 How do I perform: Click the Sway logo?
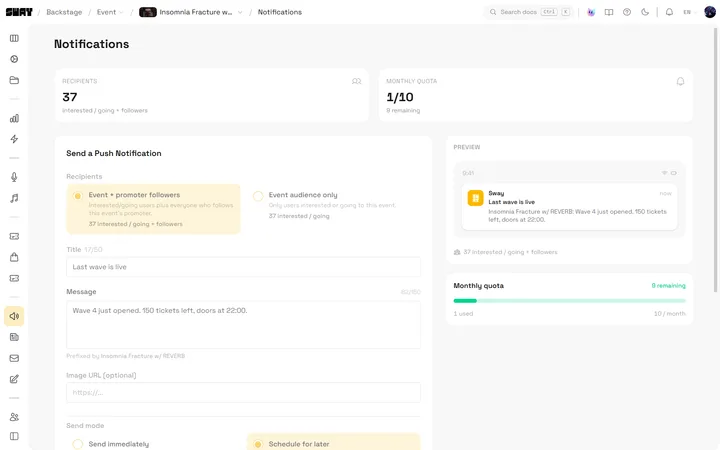click(x=19, y=12)
